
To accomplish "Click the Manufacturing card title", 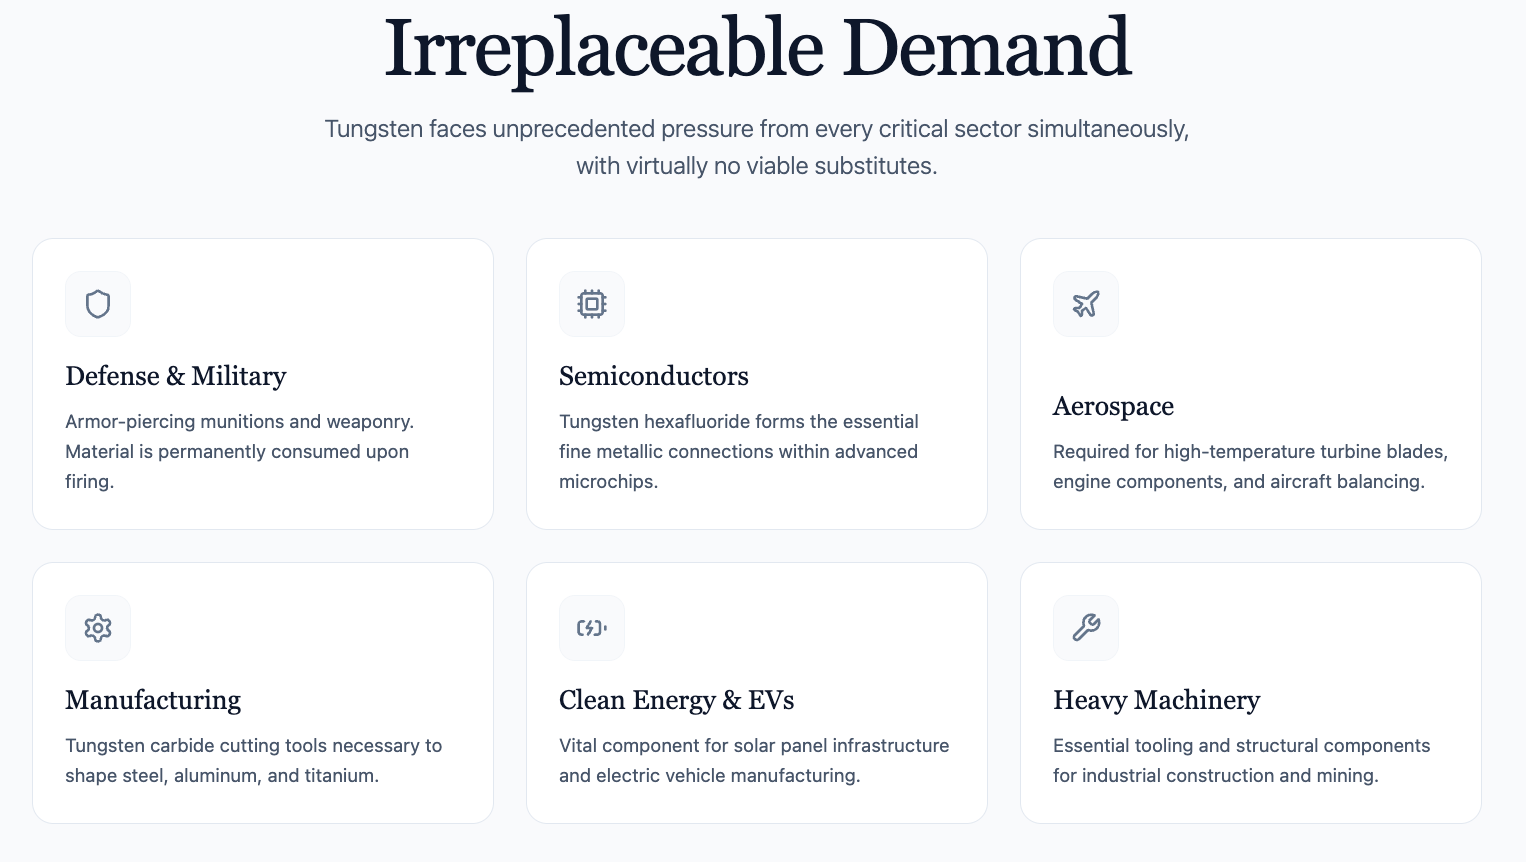I will pos(153,700).
